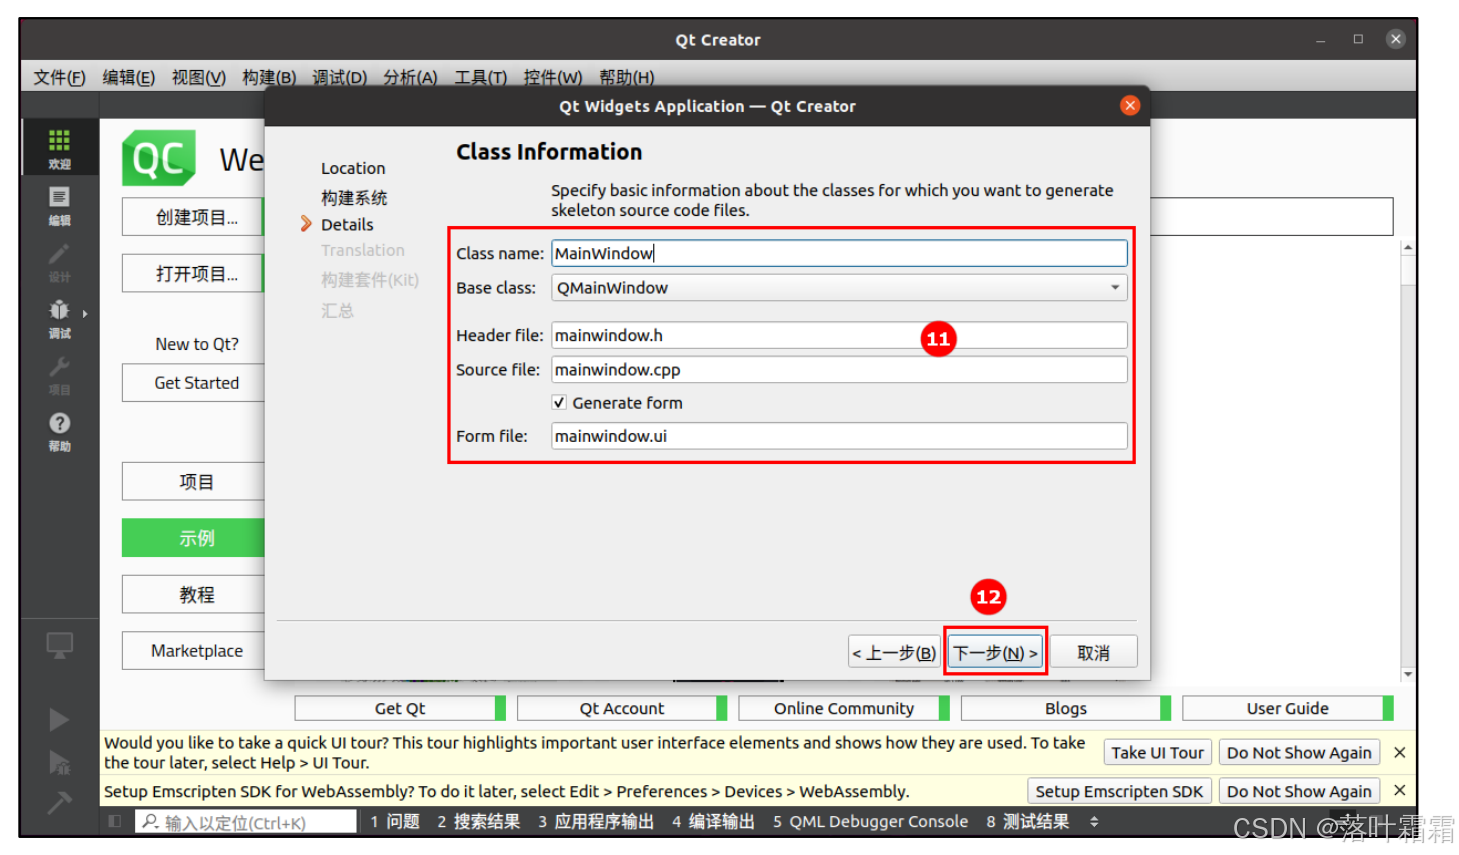Open the Qt Account link
The image size is (1459, 855).
621,708
